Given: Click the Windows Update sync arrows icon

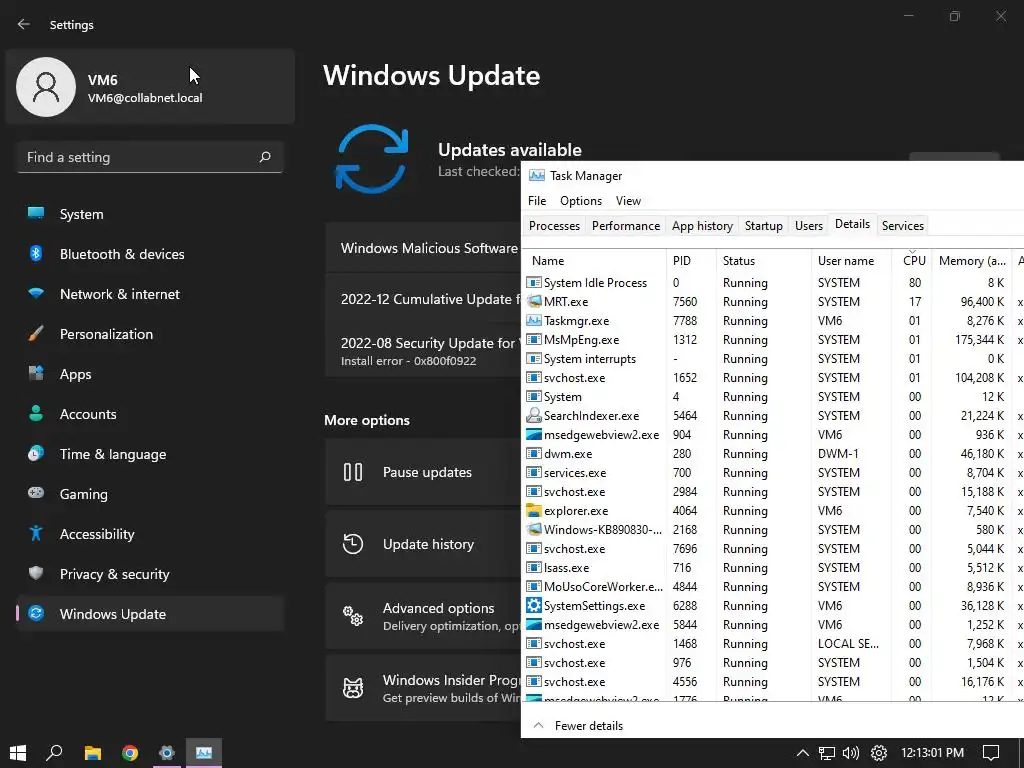Looking at the screenshot, I should pyautogui.click(x=372, y=159).
